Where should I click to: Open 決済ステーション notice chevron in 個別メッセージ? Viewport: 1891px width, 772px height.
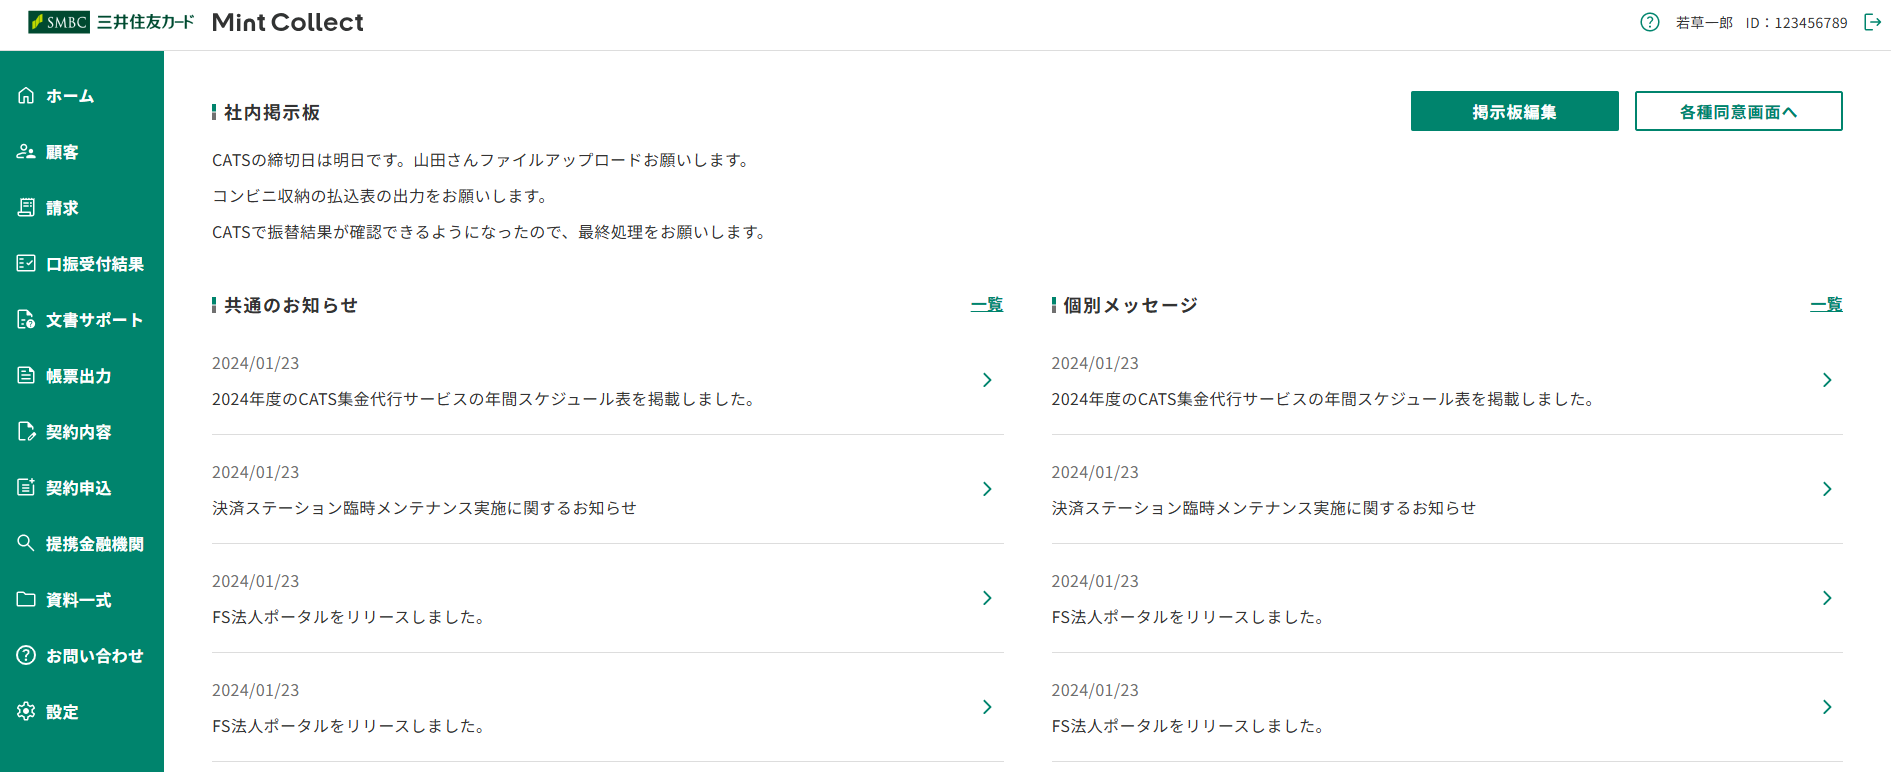point(1827,489)
